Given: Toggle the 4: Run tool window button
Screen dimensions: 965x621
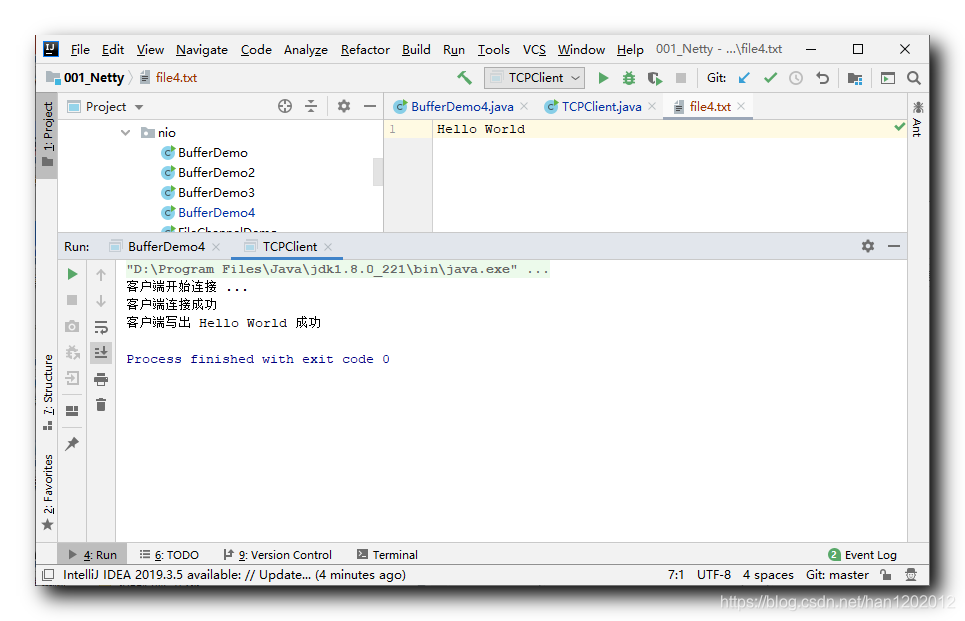Looking at the screenshot, I should tap(92, 555).
